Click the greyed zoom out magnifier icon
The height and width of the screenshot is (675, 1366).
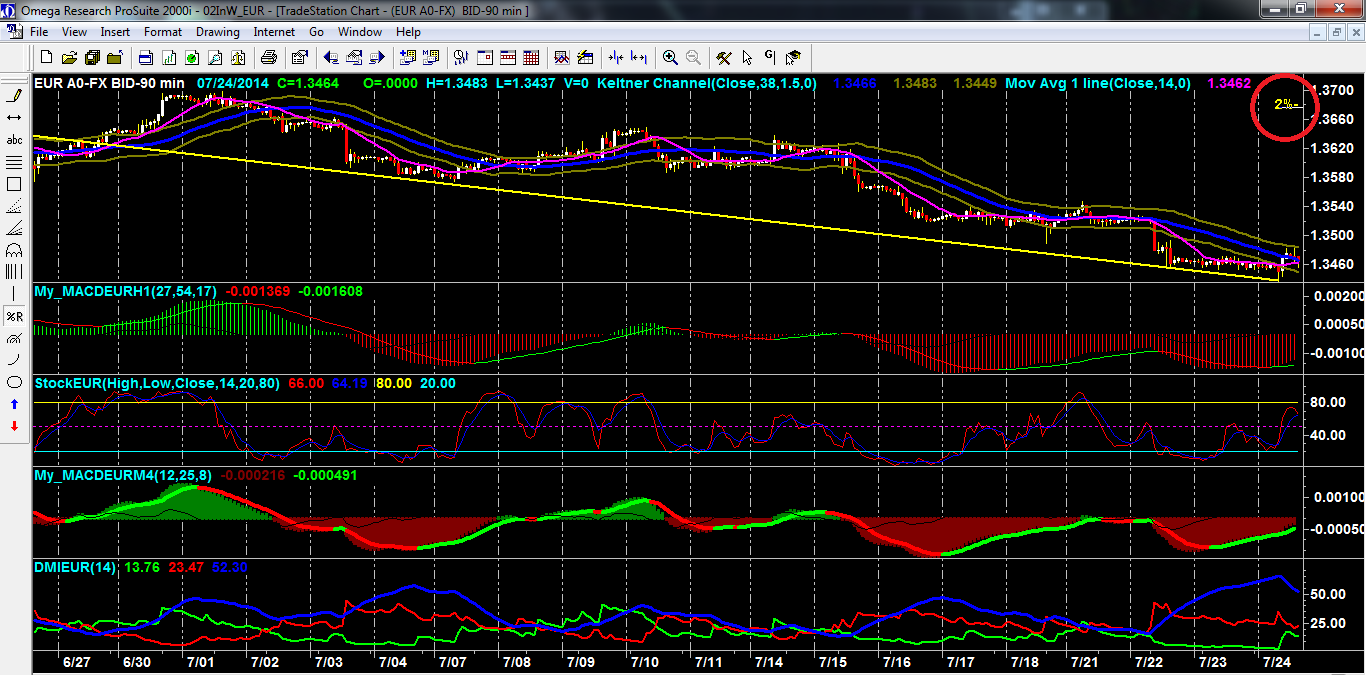(693, 57)
